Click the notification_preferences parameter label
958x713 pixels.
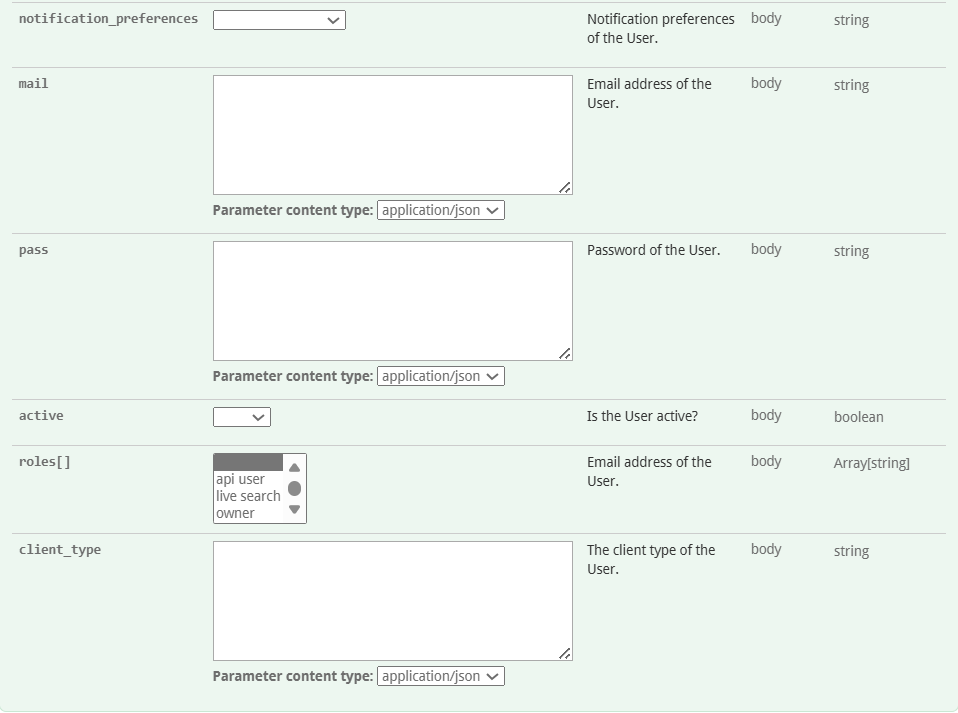pos(108,19)
